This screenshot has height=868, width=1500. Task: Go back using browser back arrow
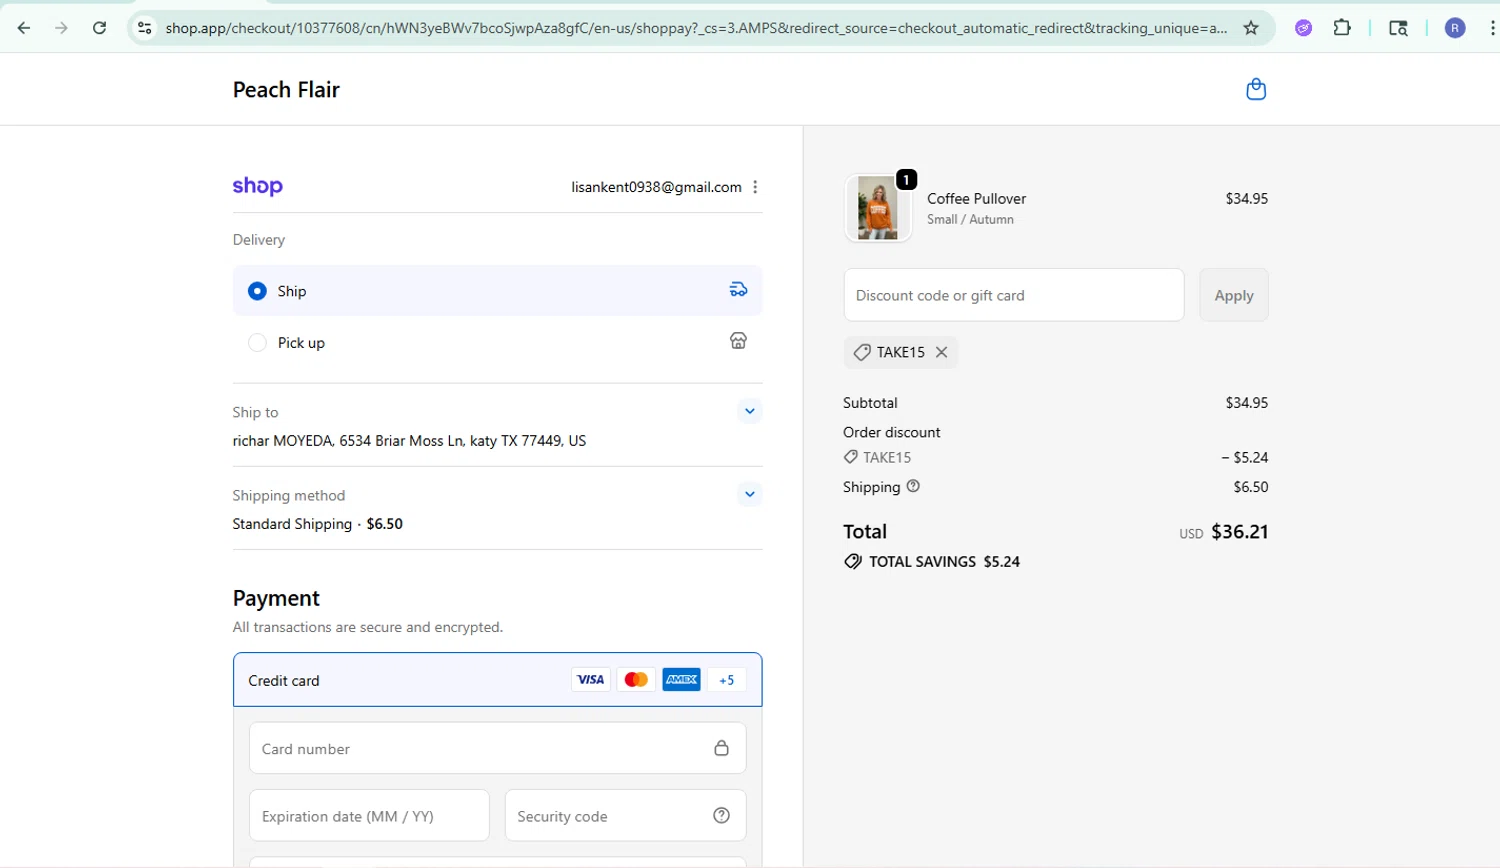[x=24, y=28]
